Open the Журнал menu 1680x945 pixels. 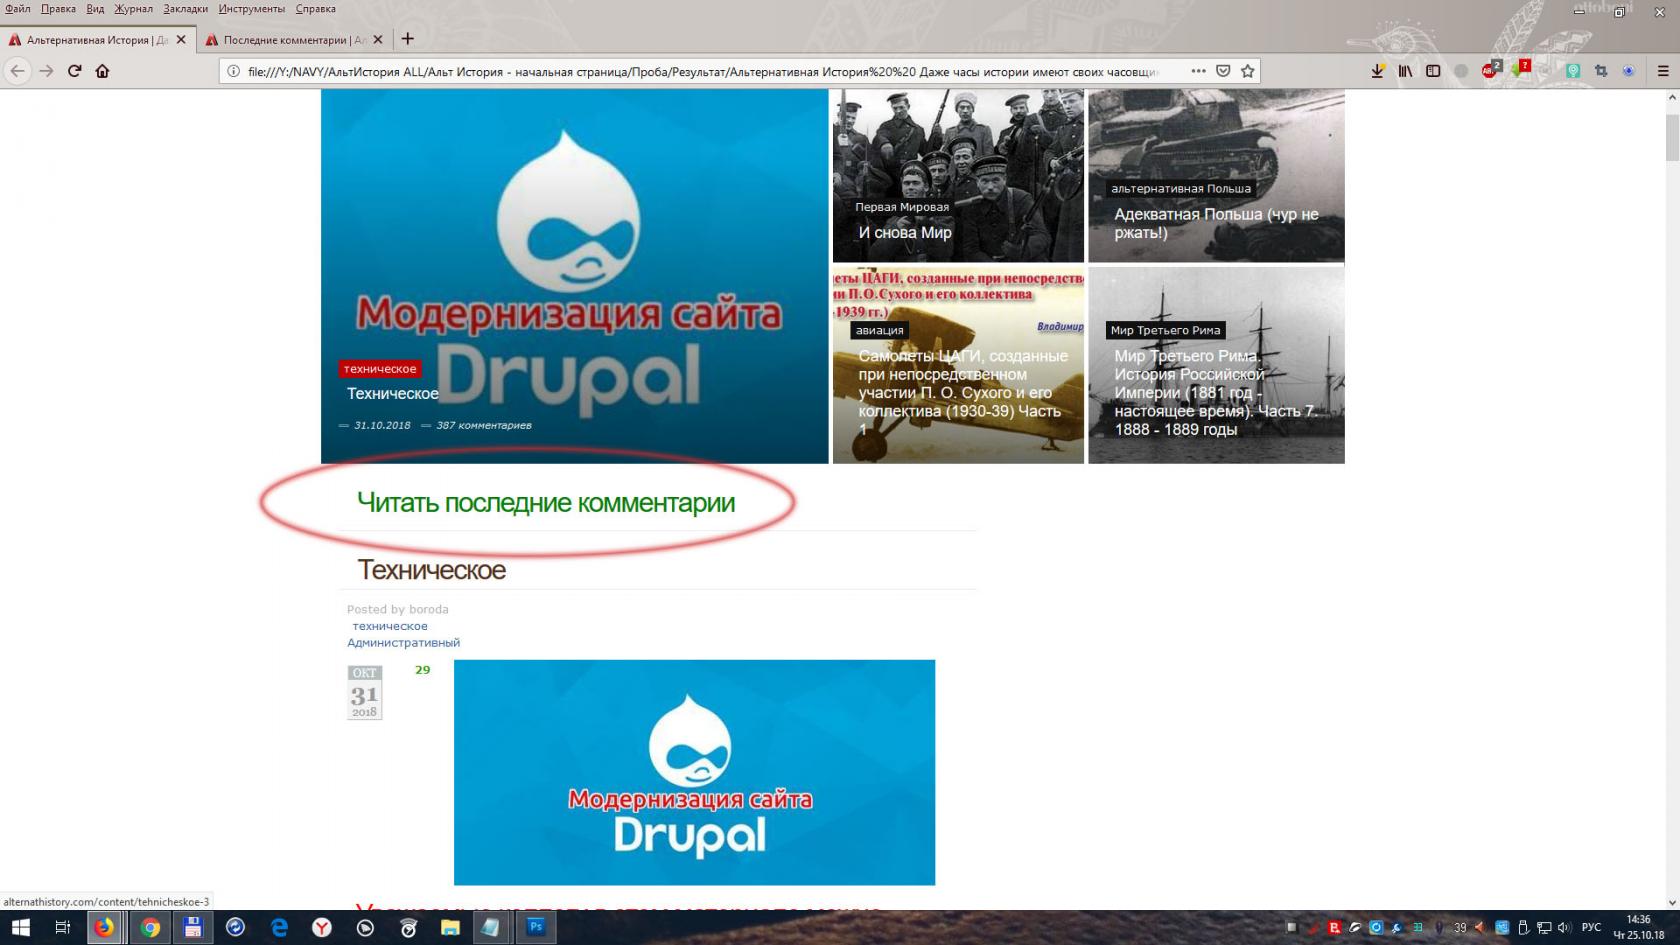(133, 9)
